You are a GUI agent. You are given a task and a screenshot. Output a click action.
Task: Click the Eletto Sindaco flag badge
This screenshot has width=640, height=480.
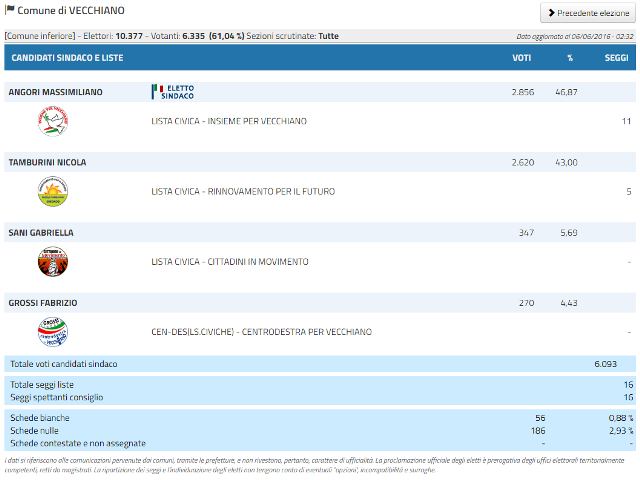pyautogui.click(x=173, y=92)
